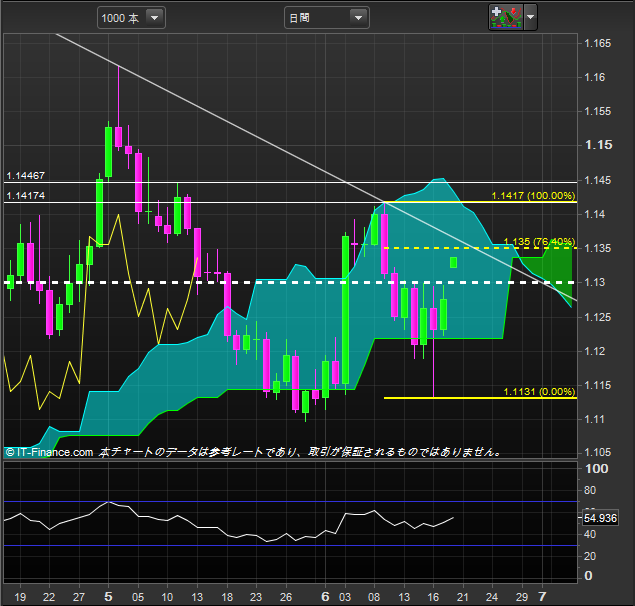Click the 1000本 text field
Screen dimensions: 635x606
(120, 18)
